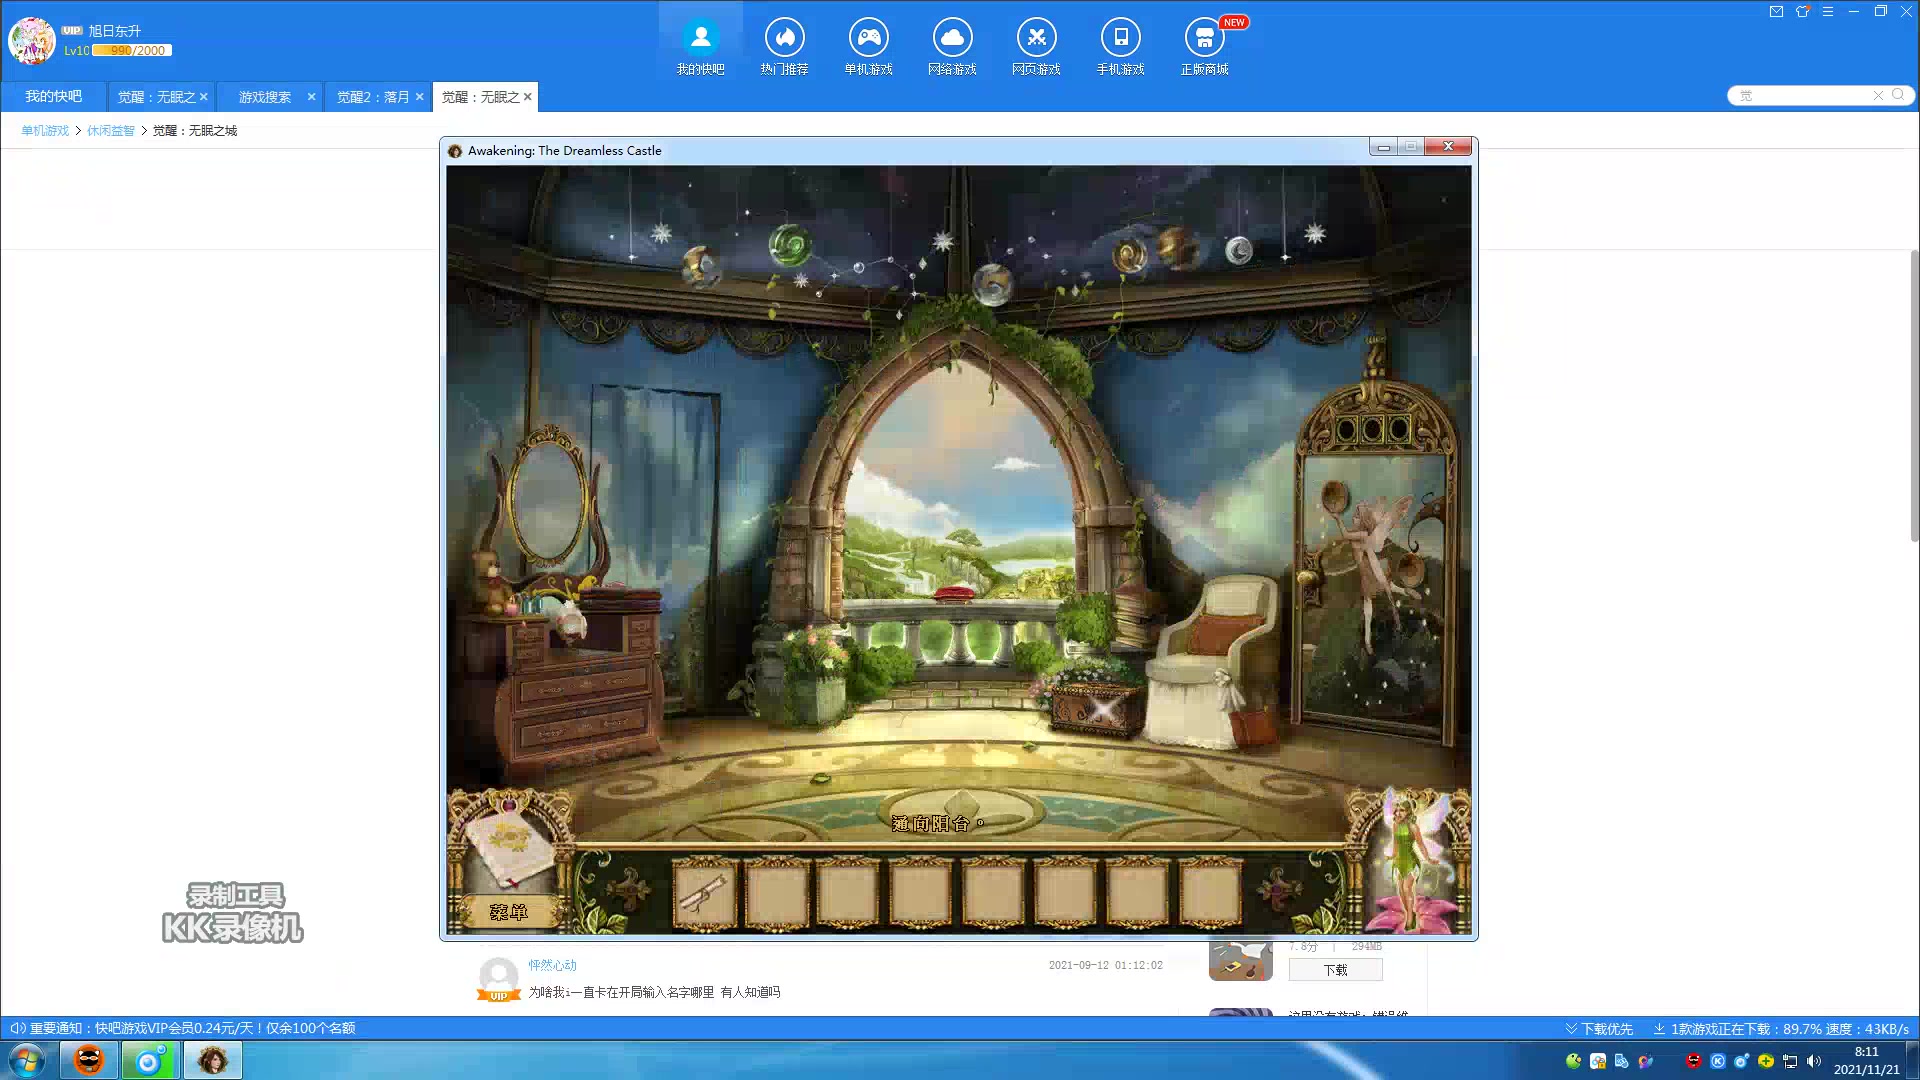The width and height of the screenshot is (1920, 1080).
Task: Click the green plus tray icon
Action: [1766, 1061]
